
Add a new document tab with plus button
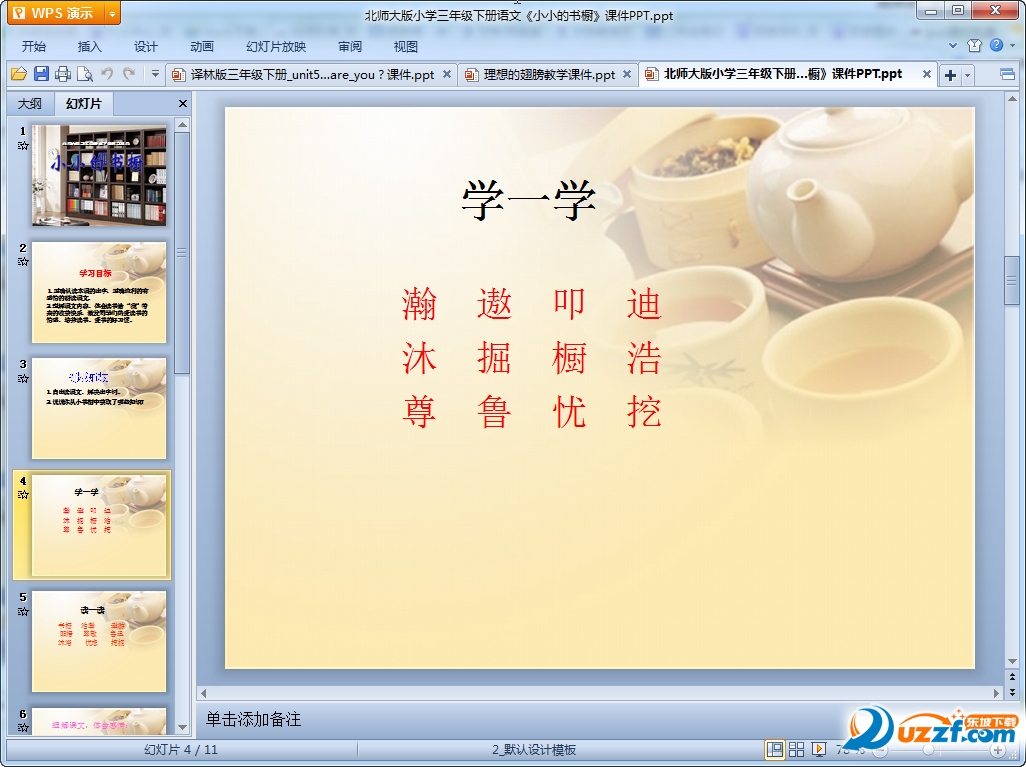(x=950, y=75)
